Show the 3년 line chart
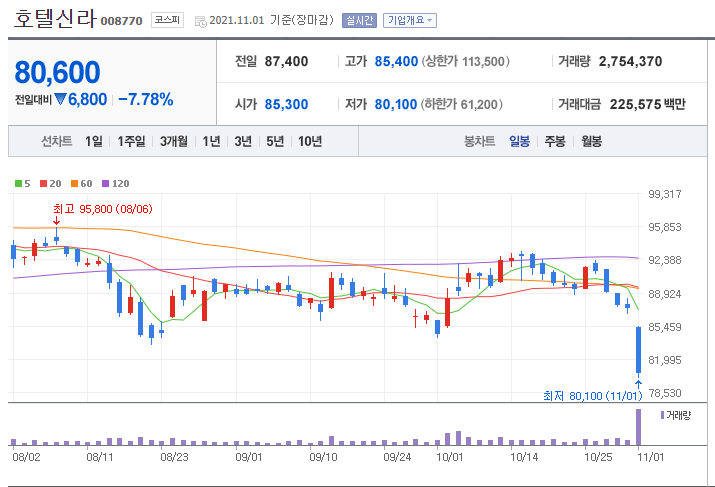Screen dimensions: 715x487 (243, 141)
